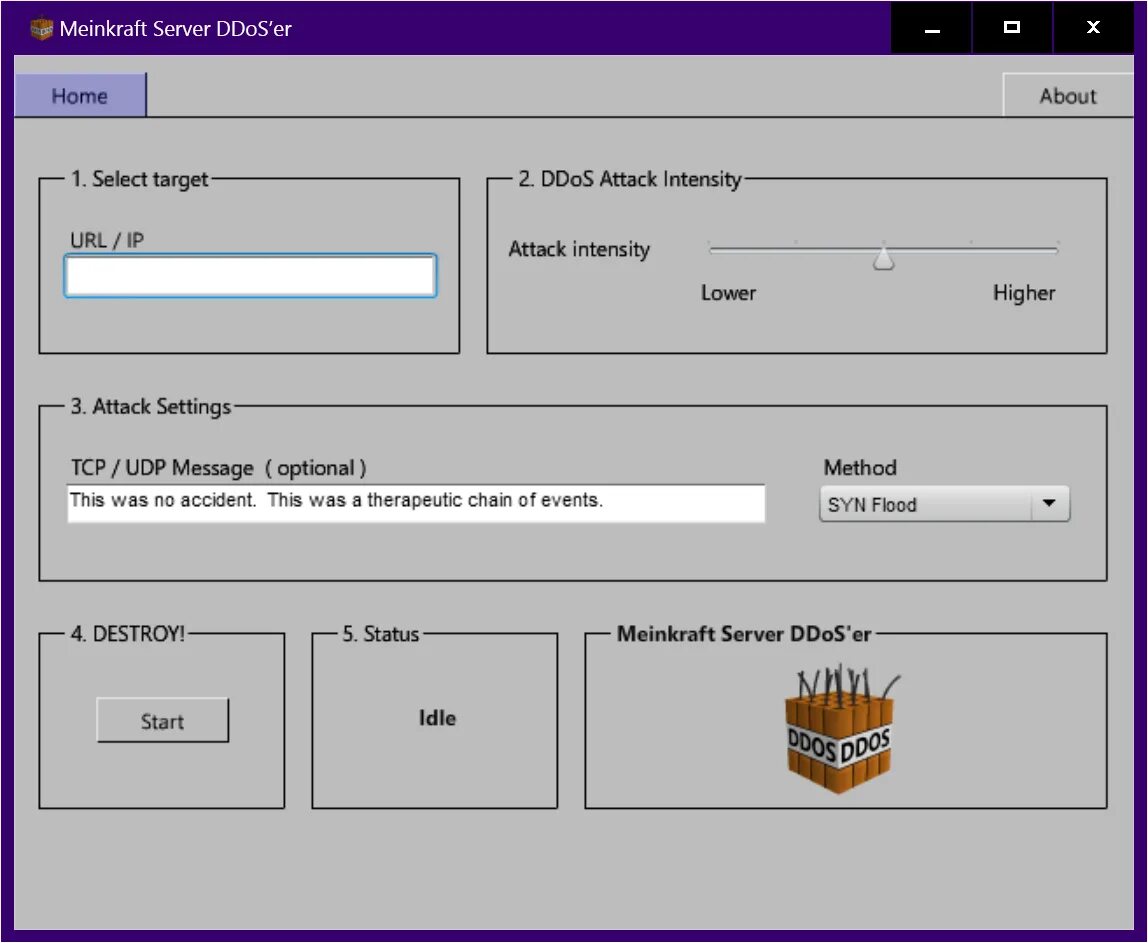This screenshot has height=943, width=1148.
Task: Click the '5. Status' group title
Action: tap(381, 634)
